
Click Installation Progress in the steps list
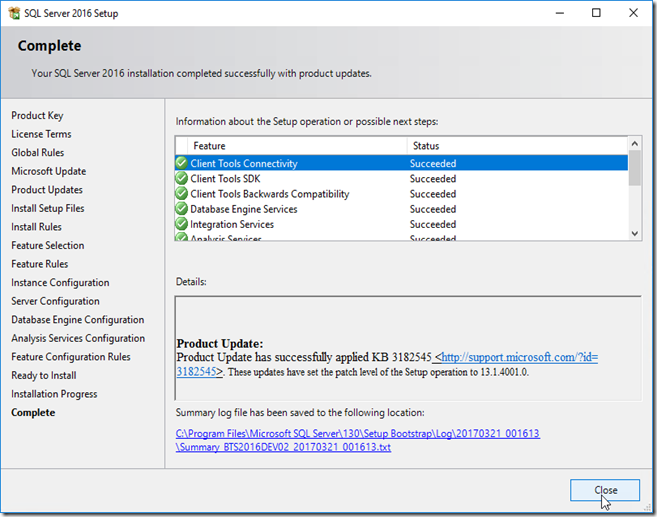pos(54,394)
